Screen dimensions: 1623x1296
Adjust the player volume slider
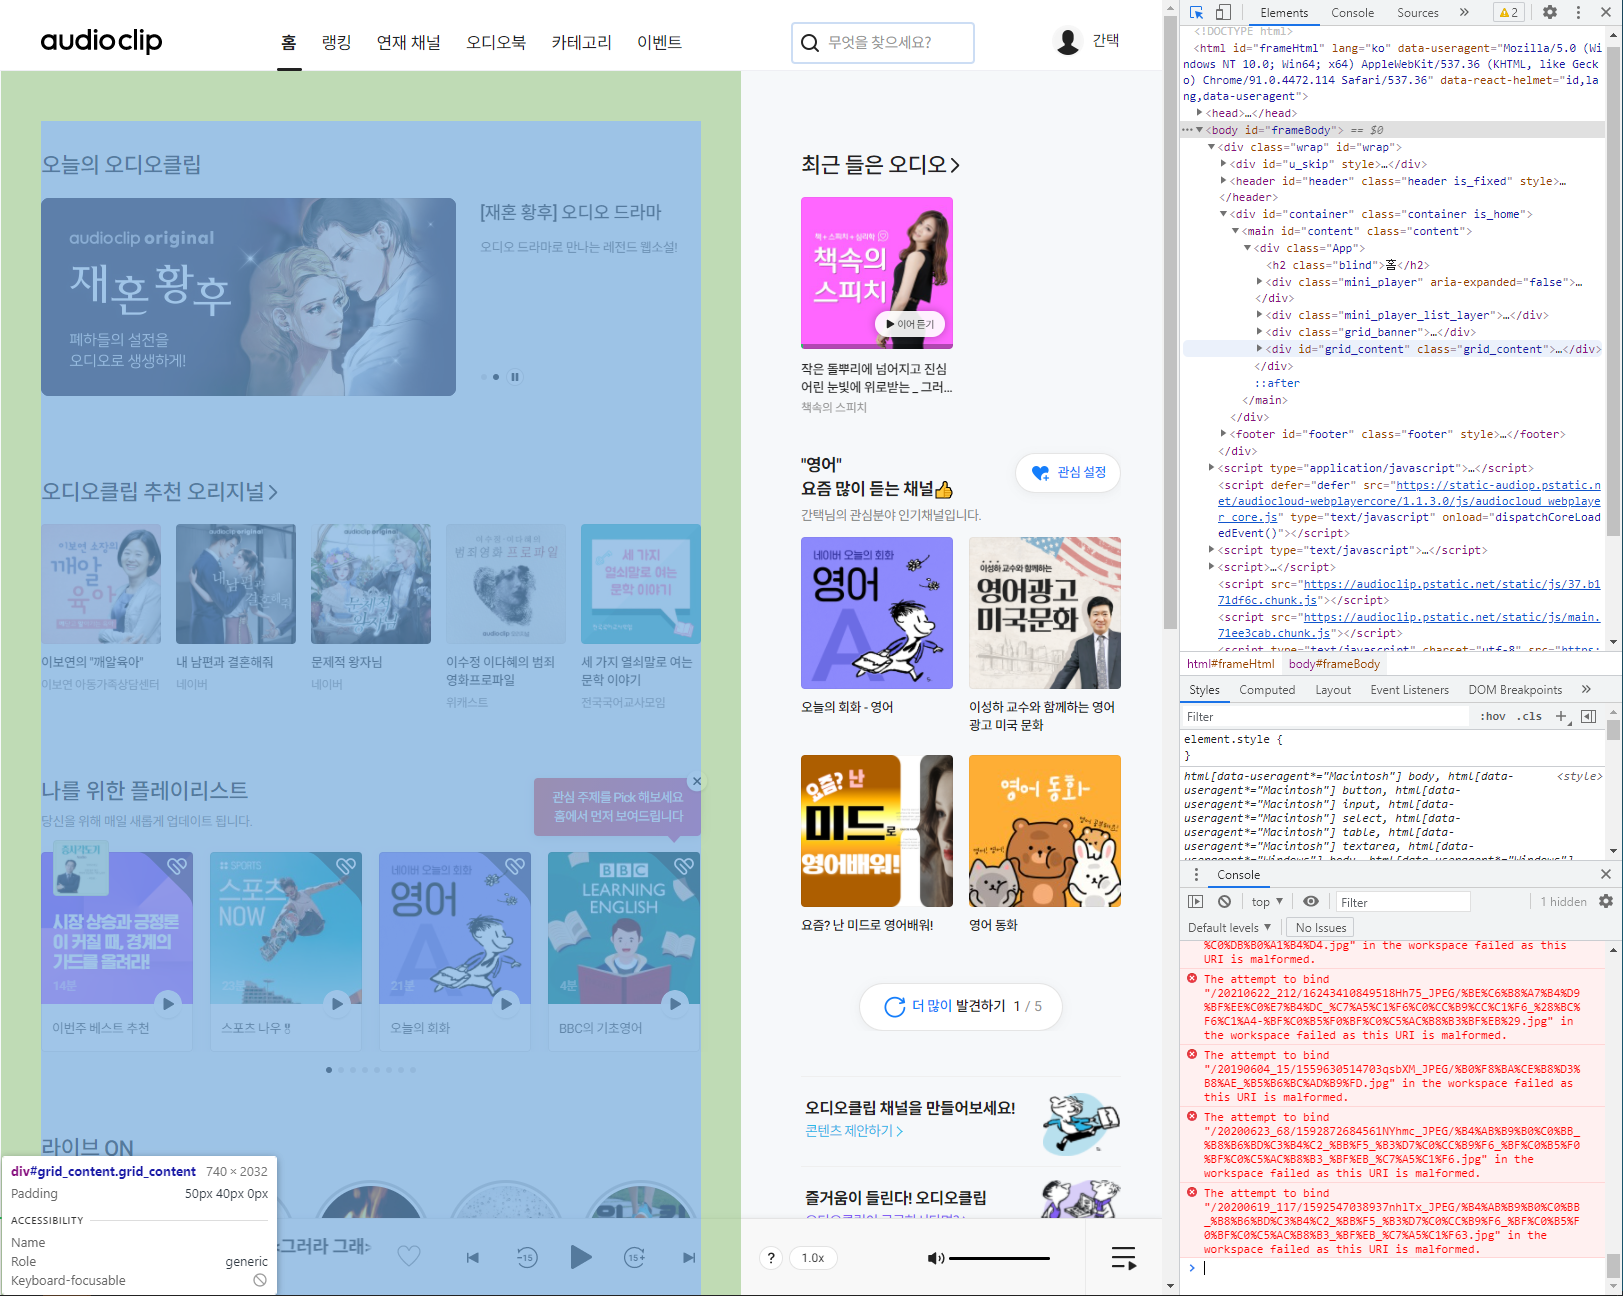pyautogui.click(x=1000, y=1258)
